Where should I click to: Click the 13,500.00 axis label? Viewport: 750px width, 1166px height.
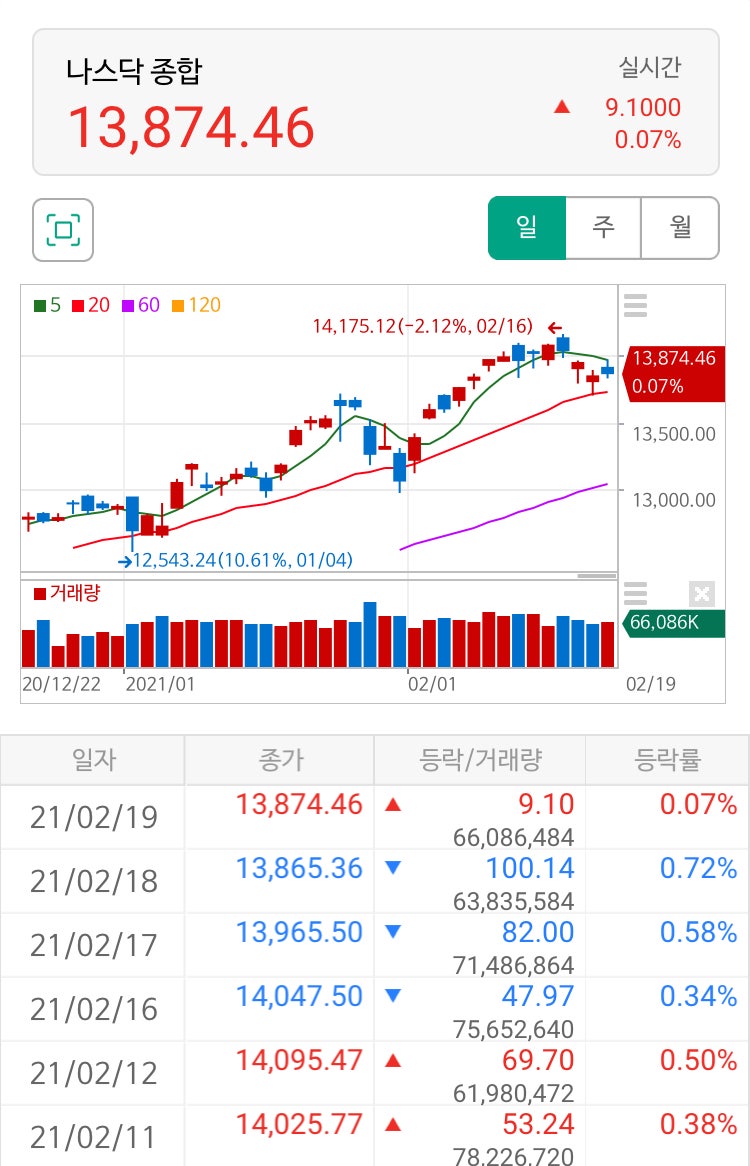click(674, 434)
